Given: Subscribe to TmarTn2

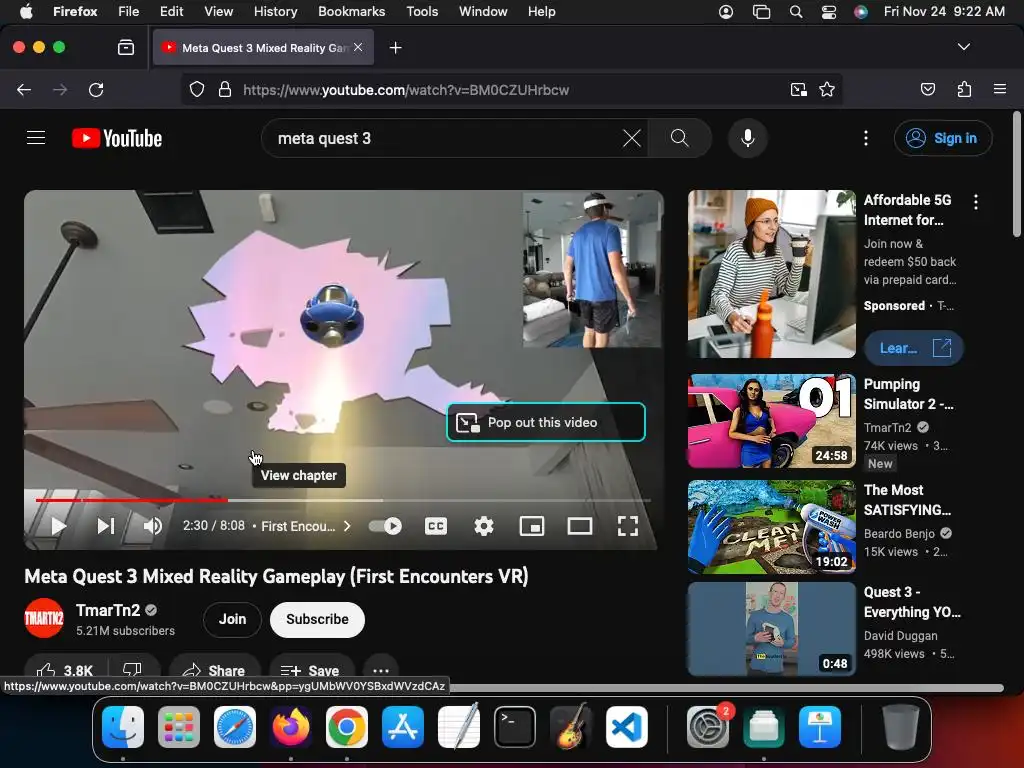Looking at the screenshot, I should [317, 619].
